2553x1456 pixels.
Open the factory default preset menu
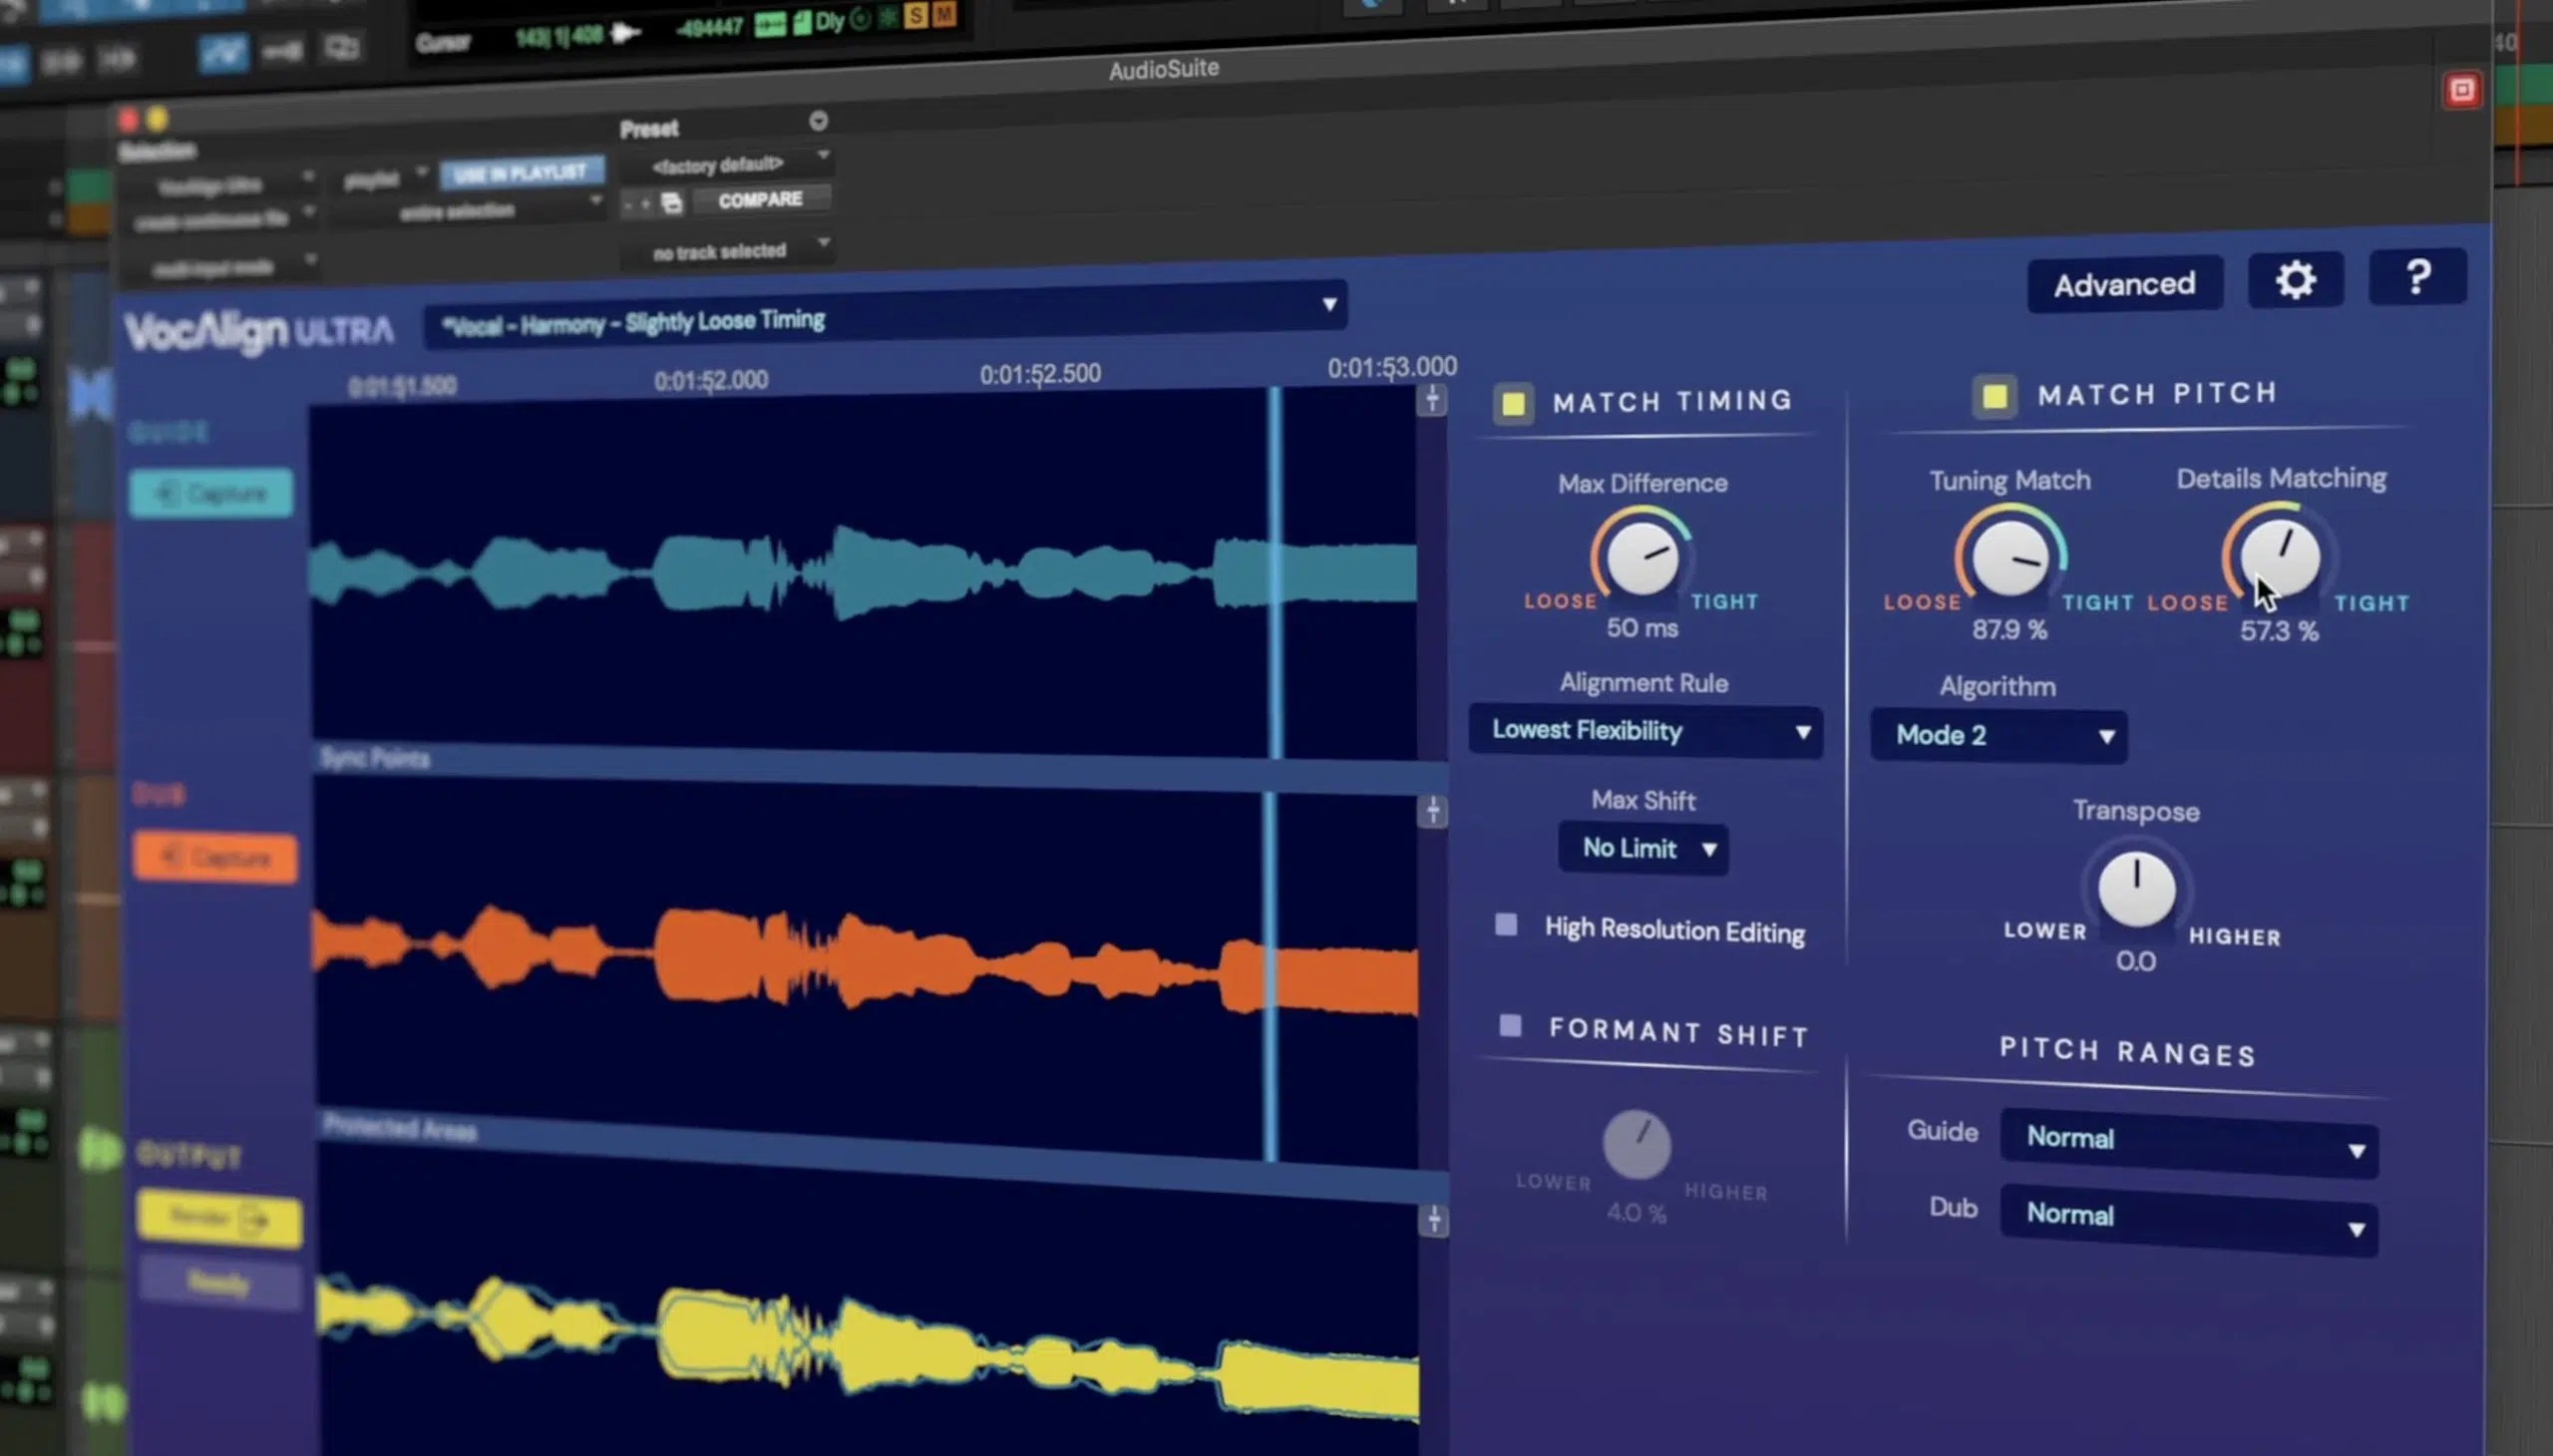click(x=727, y=164)
